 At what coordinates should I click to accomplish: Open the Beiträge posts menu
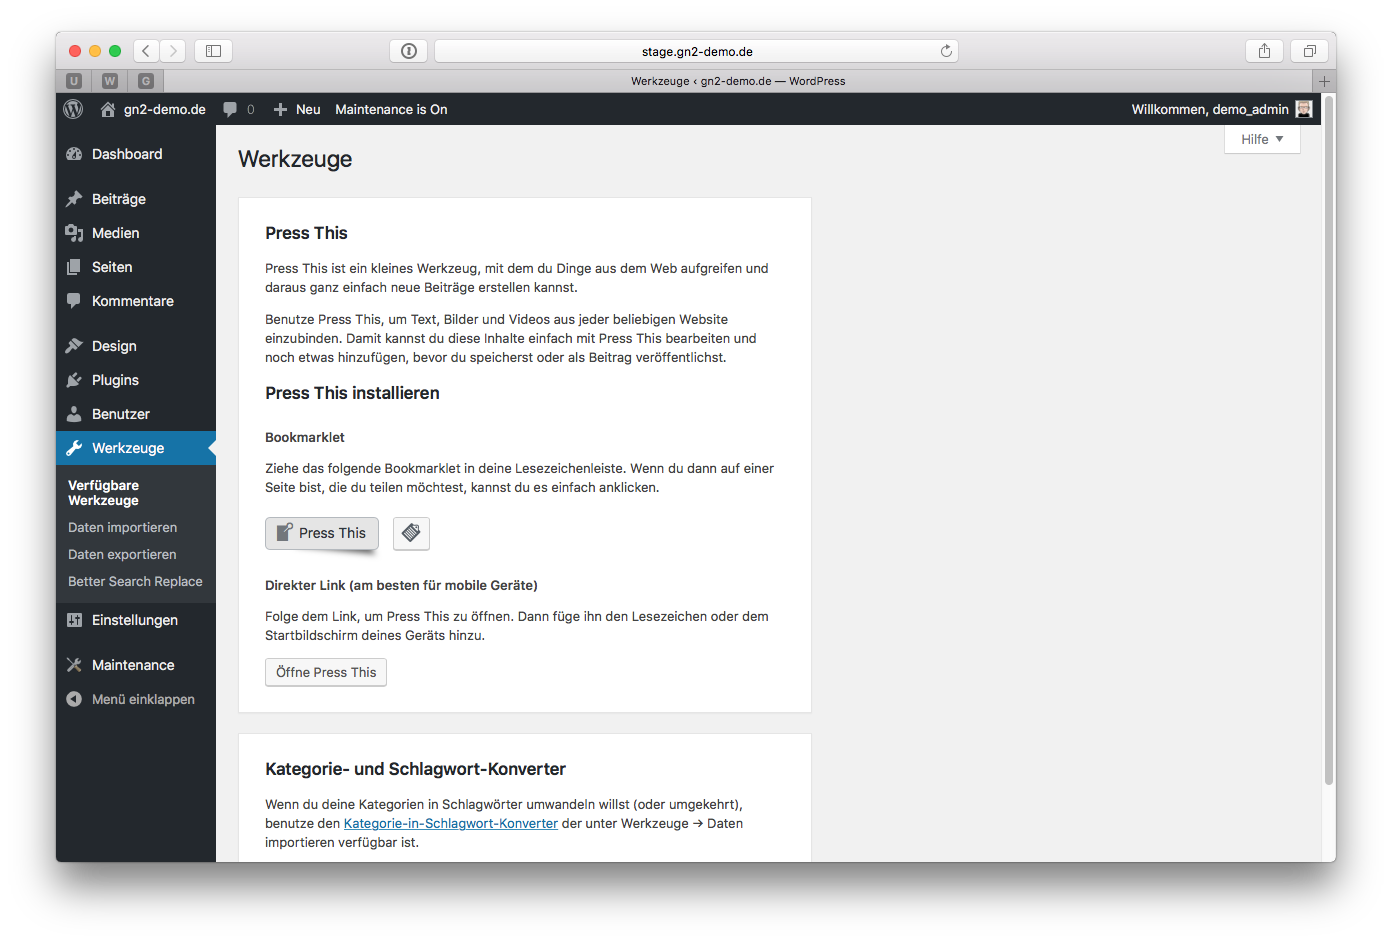[x=136, y=199]
